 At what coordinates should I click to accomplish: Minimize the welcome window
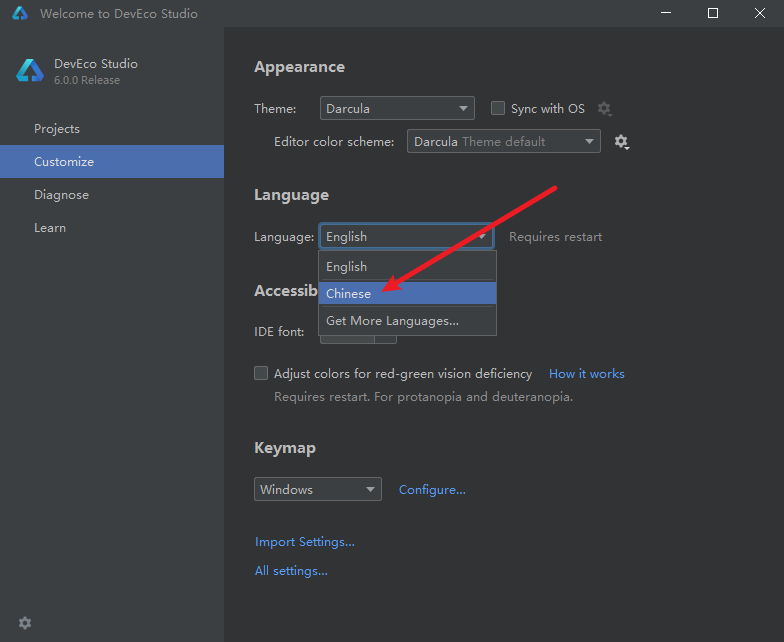pos(666,13)
